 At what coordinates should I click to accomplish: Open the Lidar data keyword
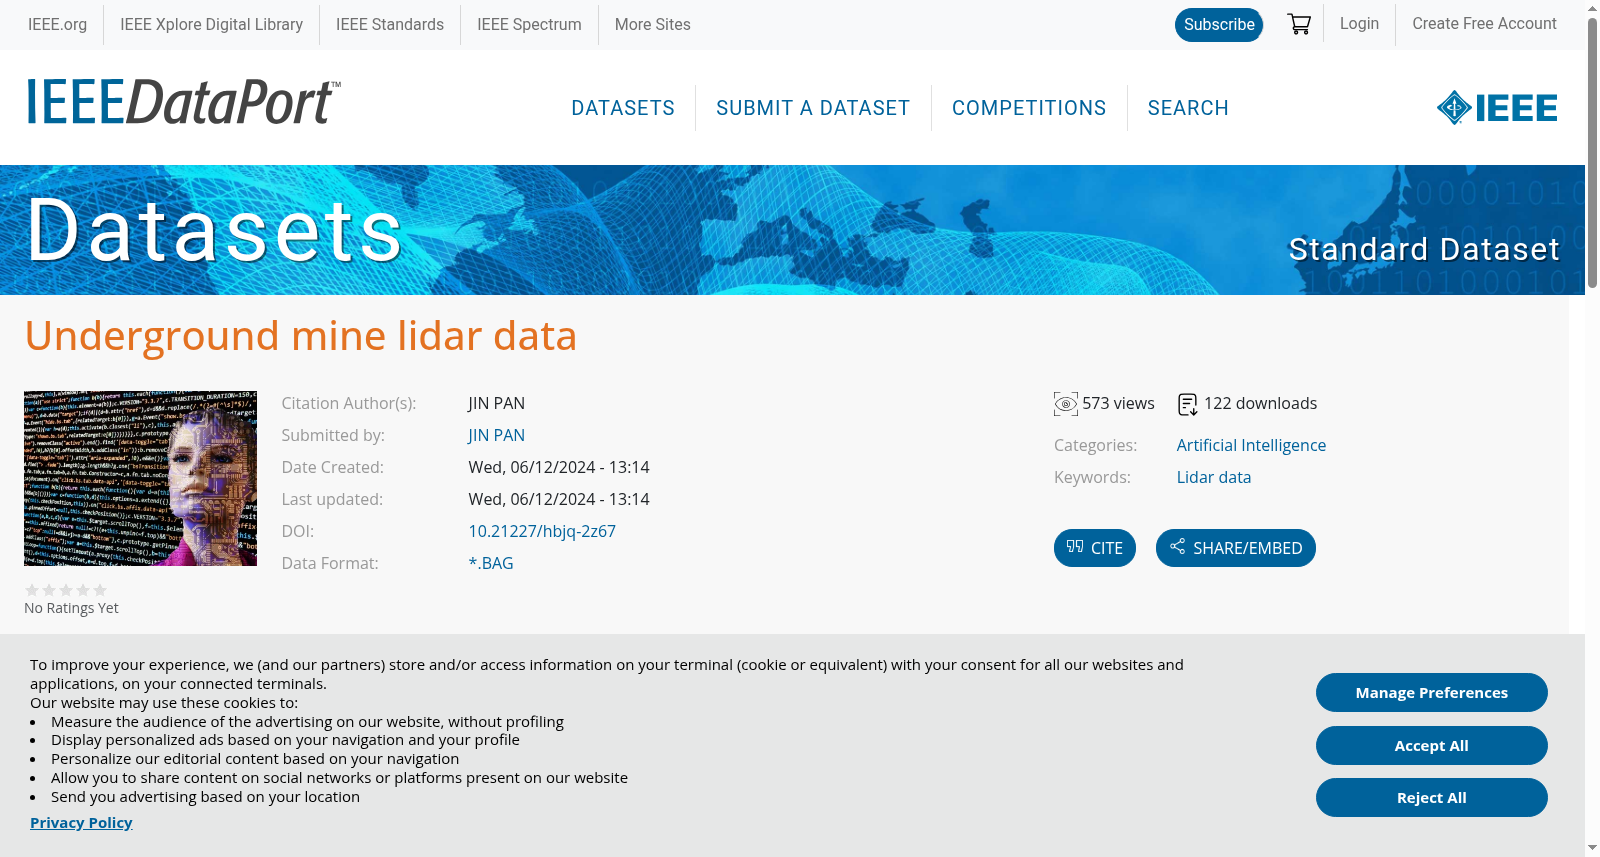[x=1214, y=478]
